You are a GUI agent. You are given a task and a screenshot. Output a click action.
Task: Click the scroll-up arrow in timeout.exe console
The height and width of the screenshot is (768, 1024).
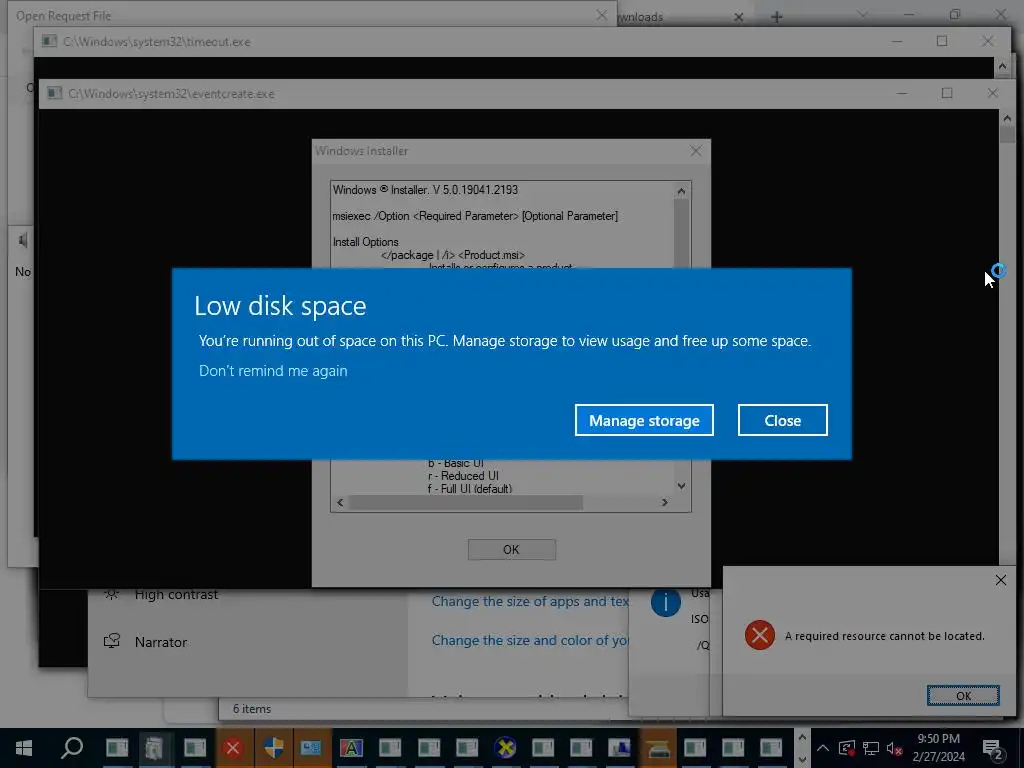point(1002,66)
